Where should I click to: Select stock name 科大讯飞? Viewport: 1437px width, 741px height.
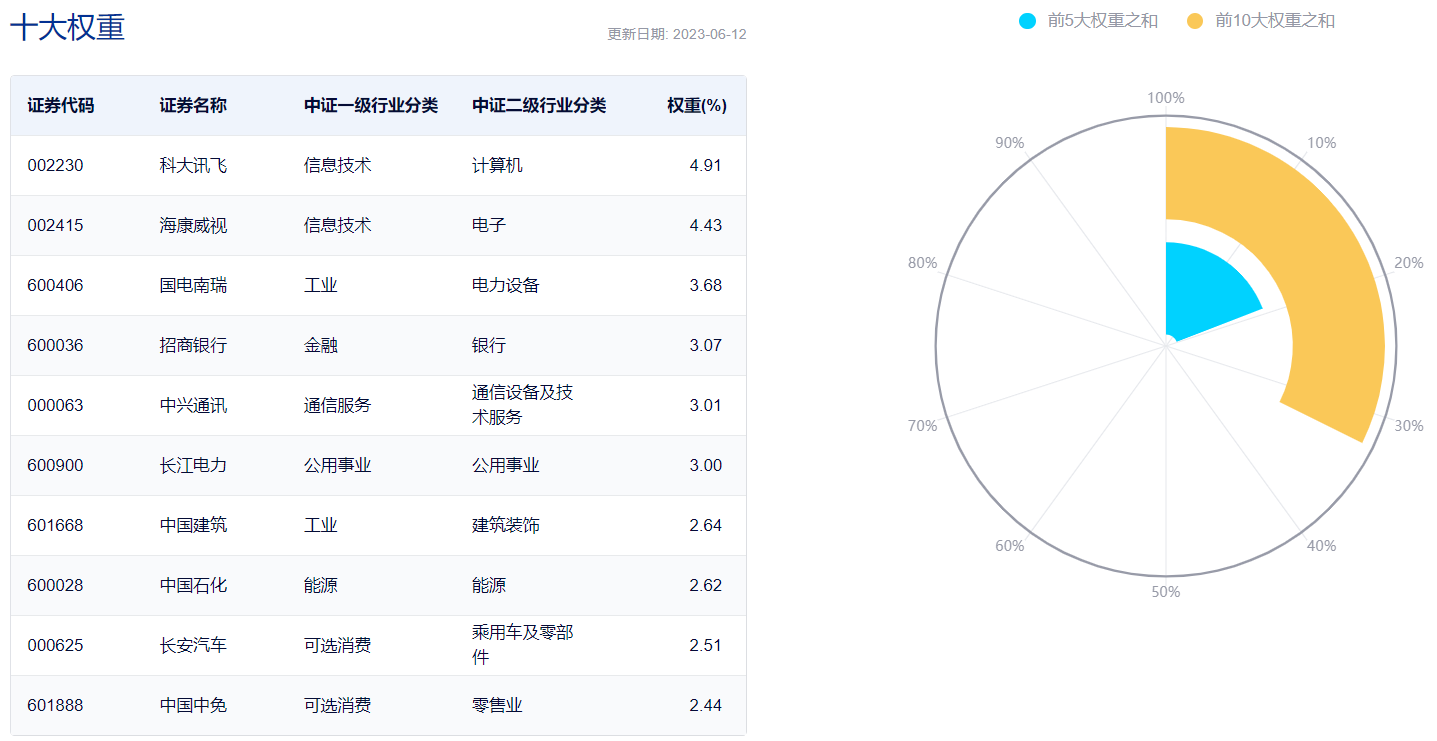(x=193, y=165)
